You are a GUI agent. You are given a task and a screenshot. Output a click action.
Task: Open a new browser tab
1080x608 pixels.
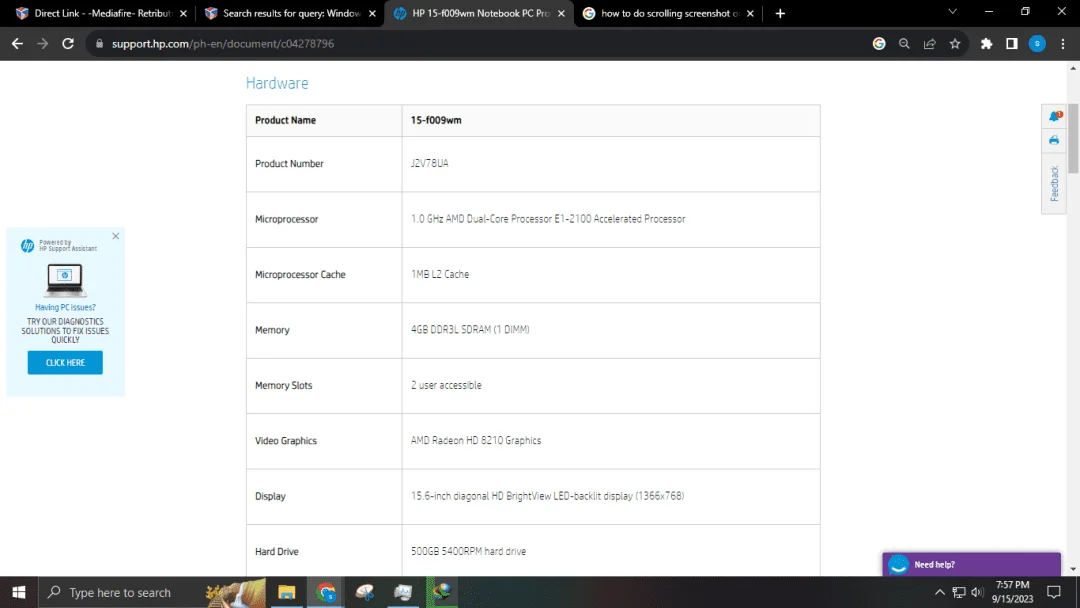click(x=780, y=13)
